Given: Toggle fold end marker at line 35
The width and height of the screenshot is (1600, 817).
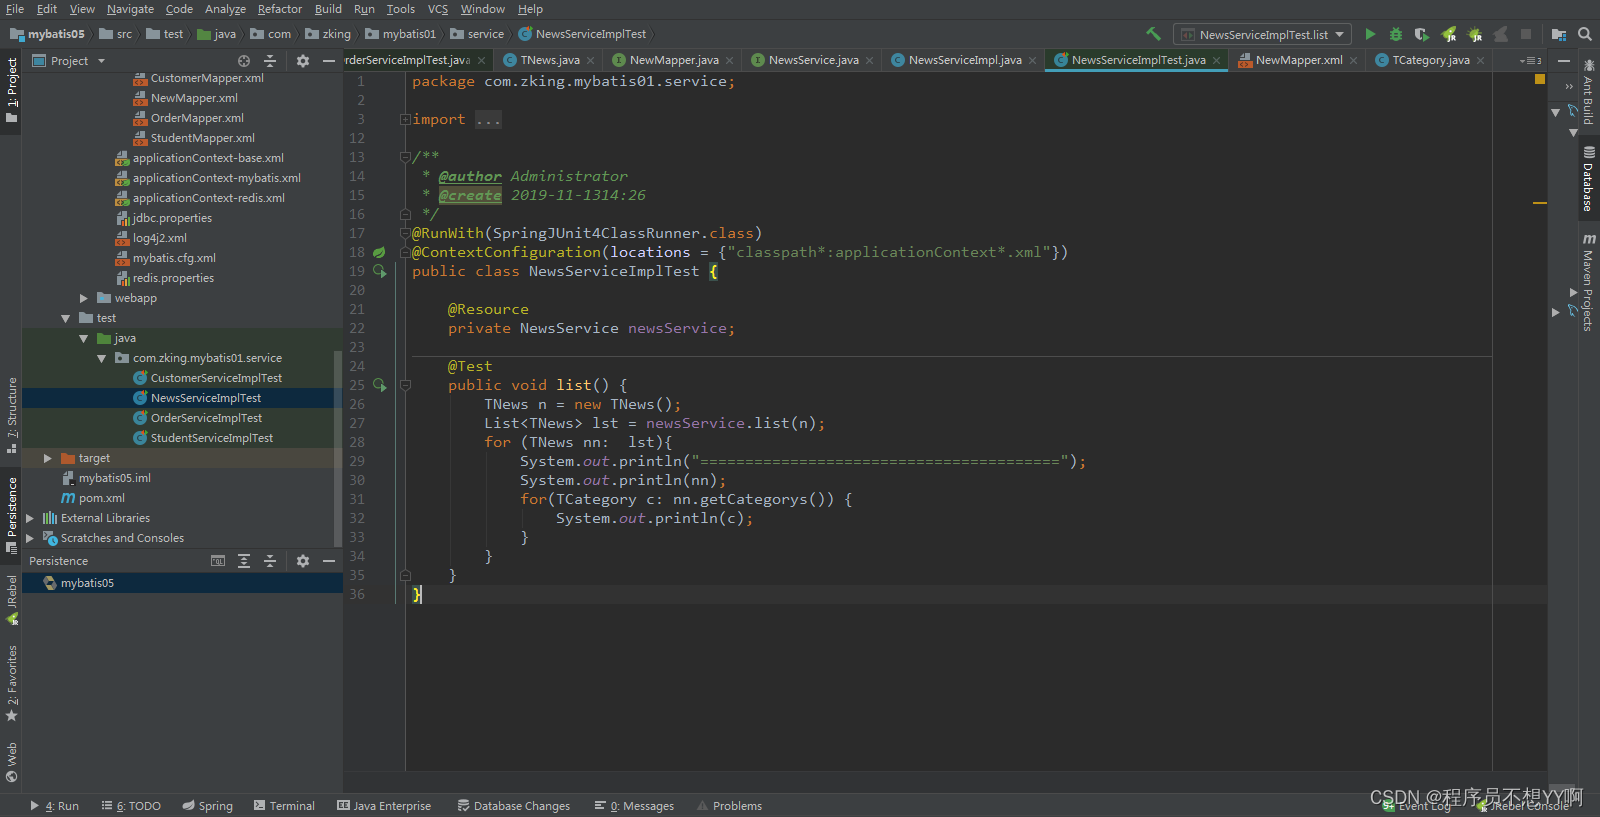Looking at the screenshot, I should click(405, 575).
